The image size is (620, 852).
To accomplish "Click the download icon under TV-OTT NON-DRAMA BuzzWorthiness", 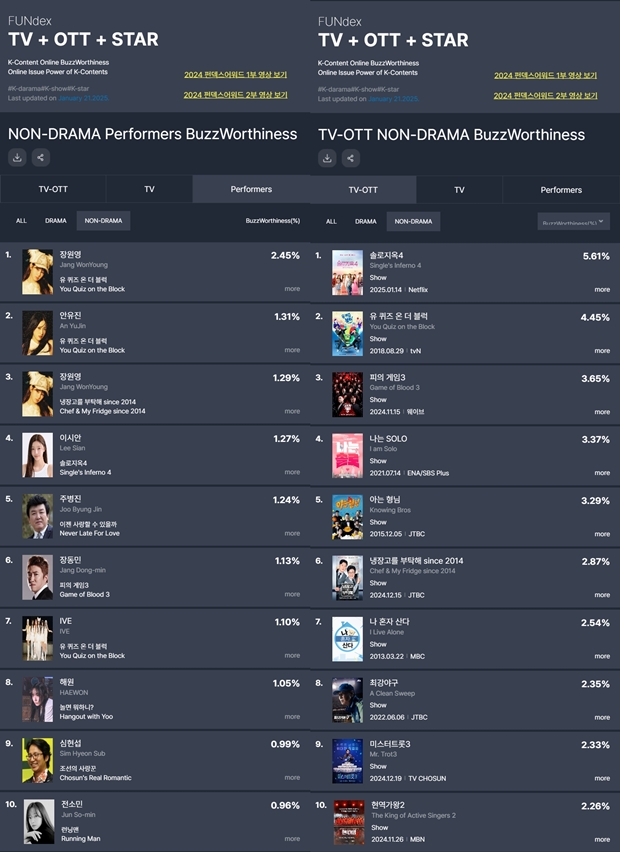I will (x=327, y=158).
